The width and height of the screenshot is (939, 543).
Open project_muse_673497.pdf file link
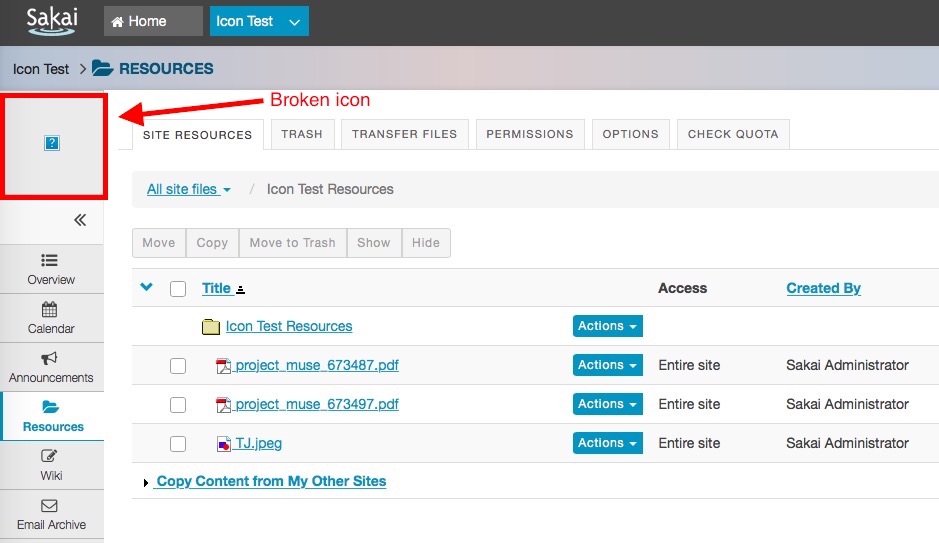(x=317, y=404)
